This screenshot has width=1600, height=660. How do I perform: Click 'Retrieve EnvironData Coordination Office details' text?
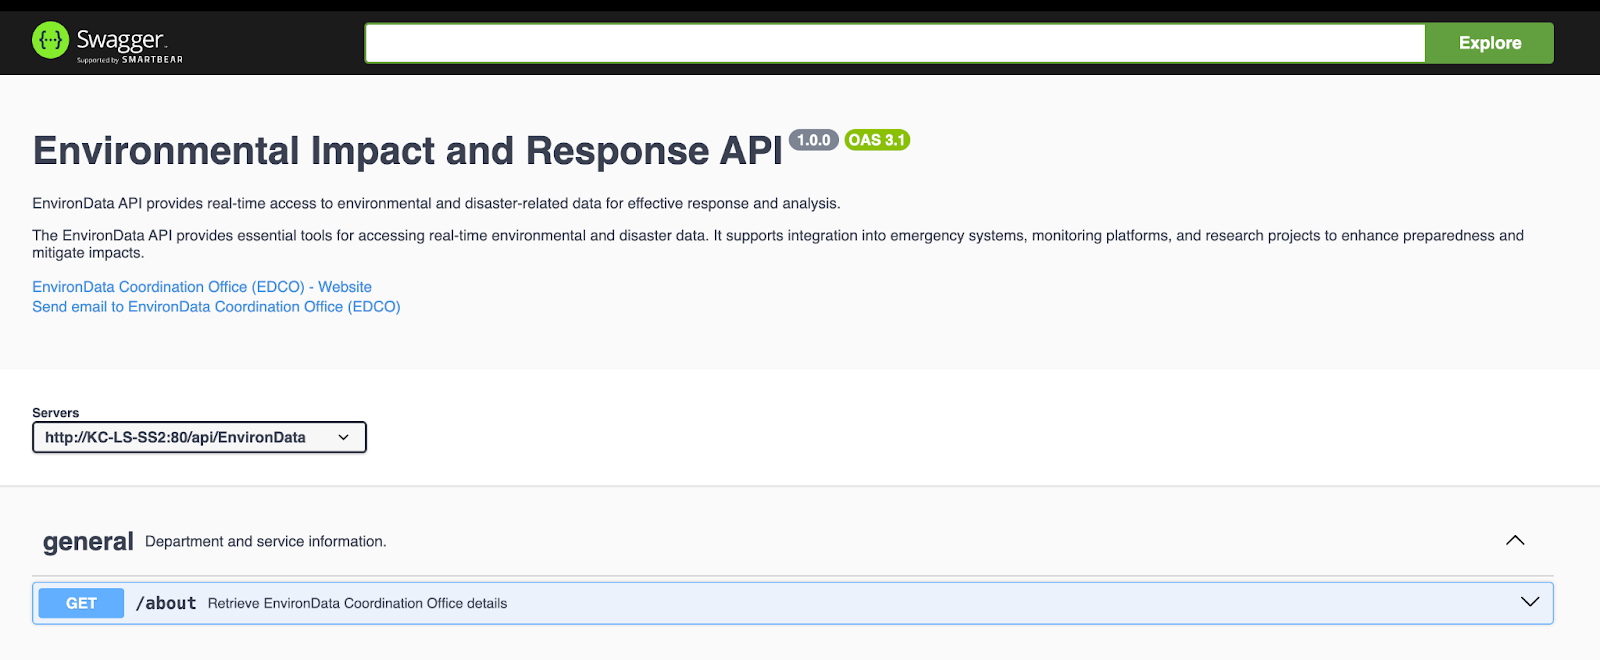point(357,603)
